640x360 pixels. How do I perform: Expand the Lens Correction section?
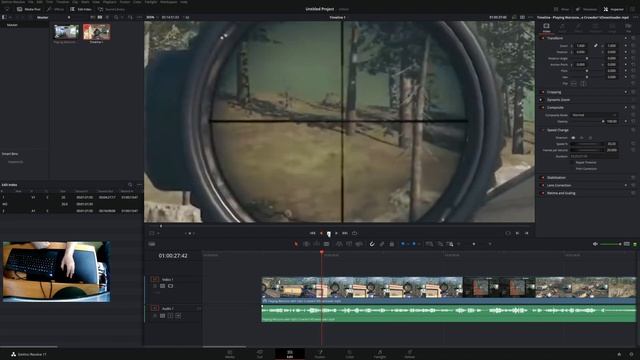[x=559, y=185]
